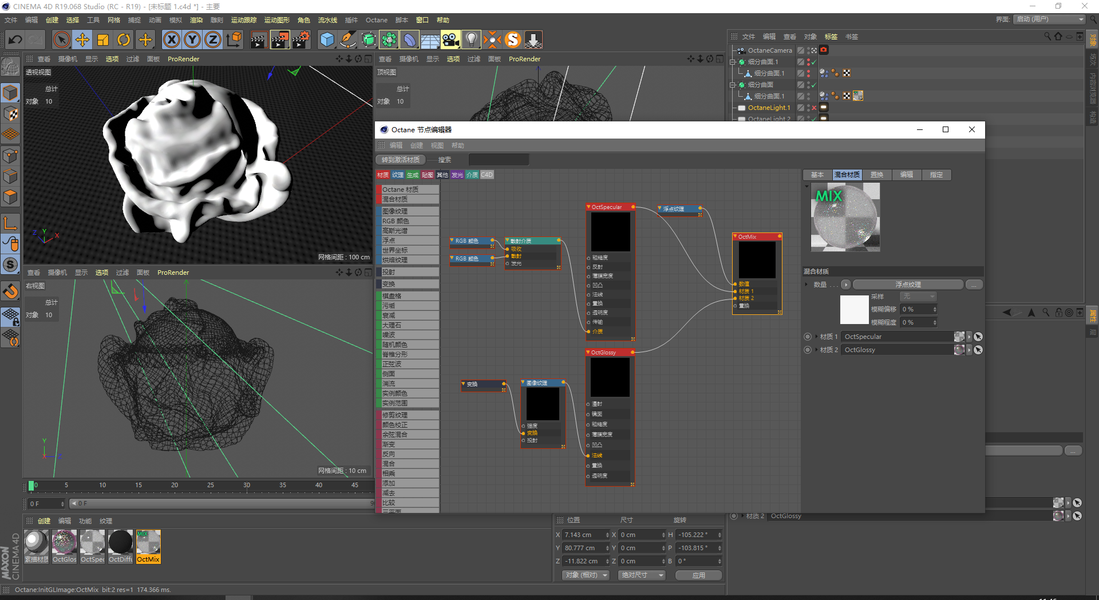Screen dimensions: 1099x600
Task: Toggle the Z axis lock
Action: [x=212, y=40]
